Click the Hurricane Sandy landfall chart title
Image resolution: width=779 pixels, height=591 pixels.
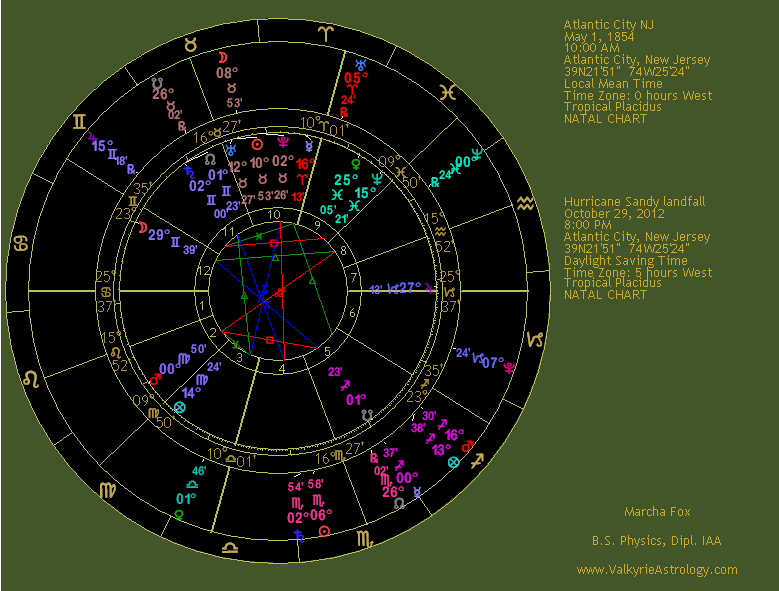(x=634, y=202)
